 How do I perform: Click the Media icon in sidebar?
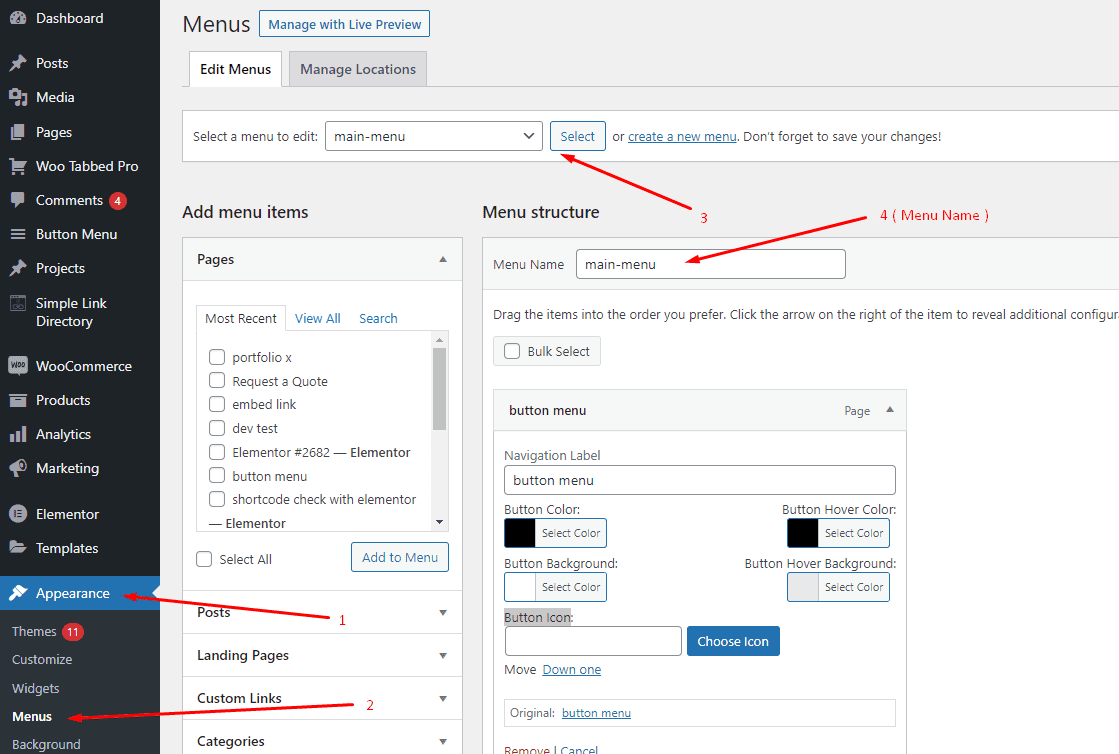(18, 98)
